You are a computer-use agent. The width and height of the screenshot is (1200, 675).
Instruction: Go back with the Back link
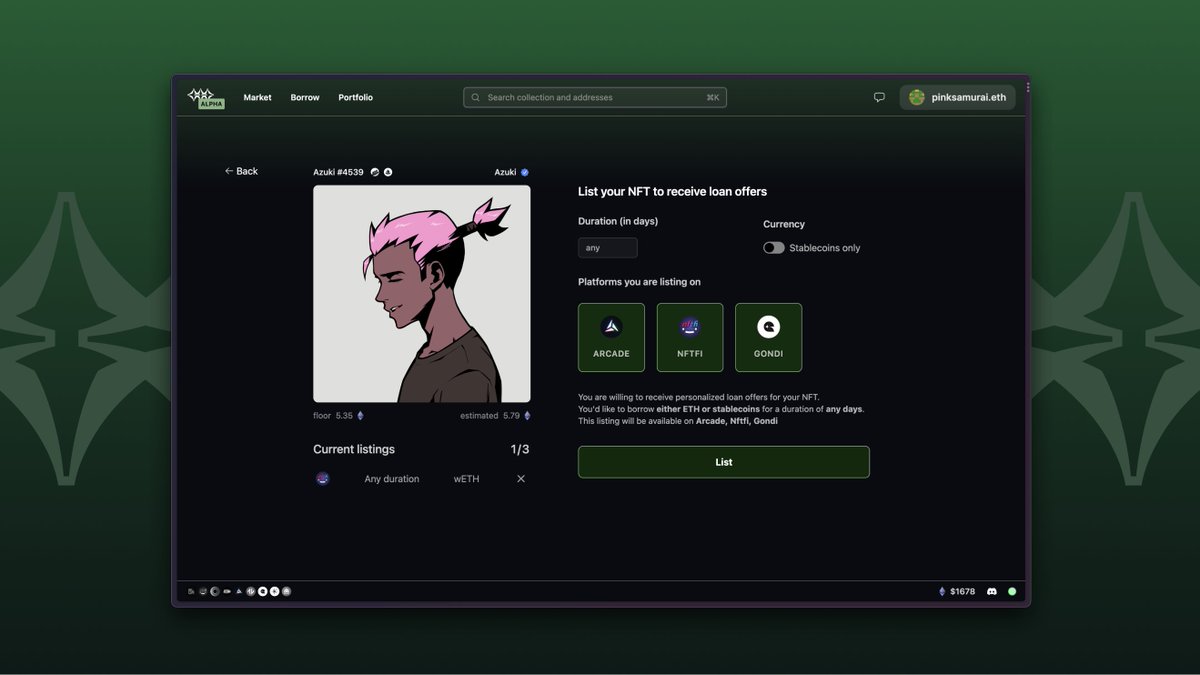click(x=241, y=171)
